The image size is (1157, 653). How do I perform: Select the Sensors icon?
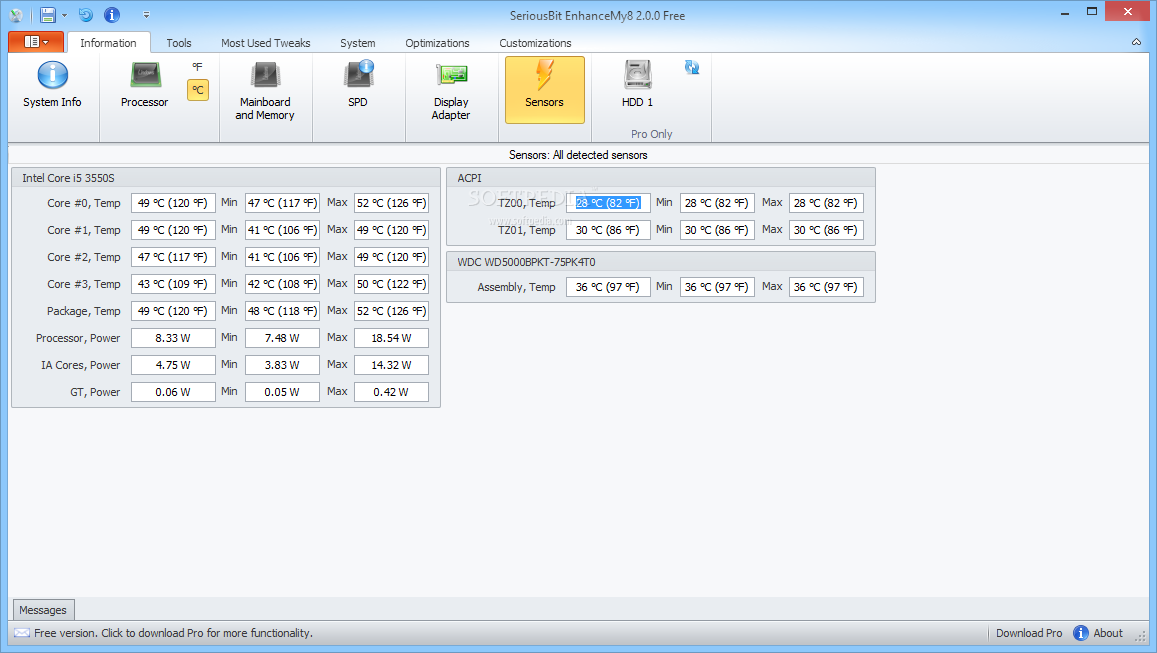(545, 89)
